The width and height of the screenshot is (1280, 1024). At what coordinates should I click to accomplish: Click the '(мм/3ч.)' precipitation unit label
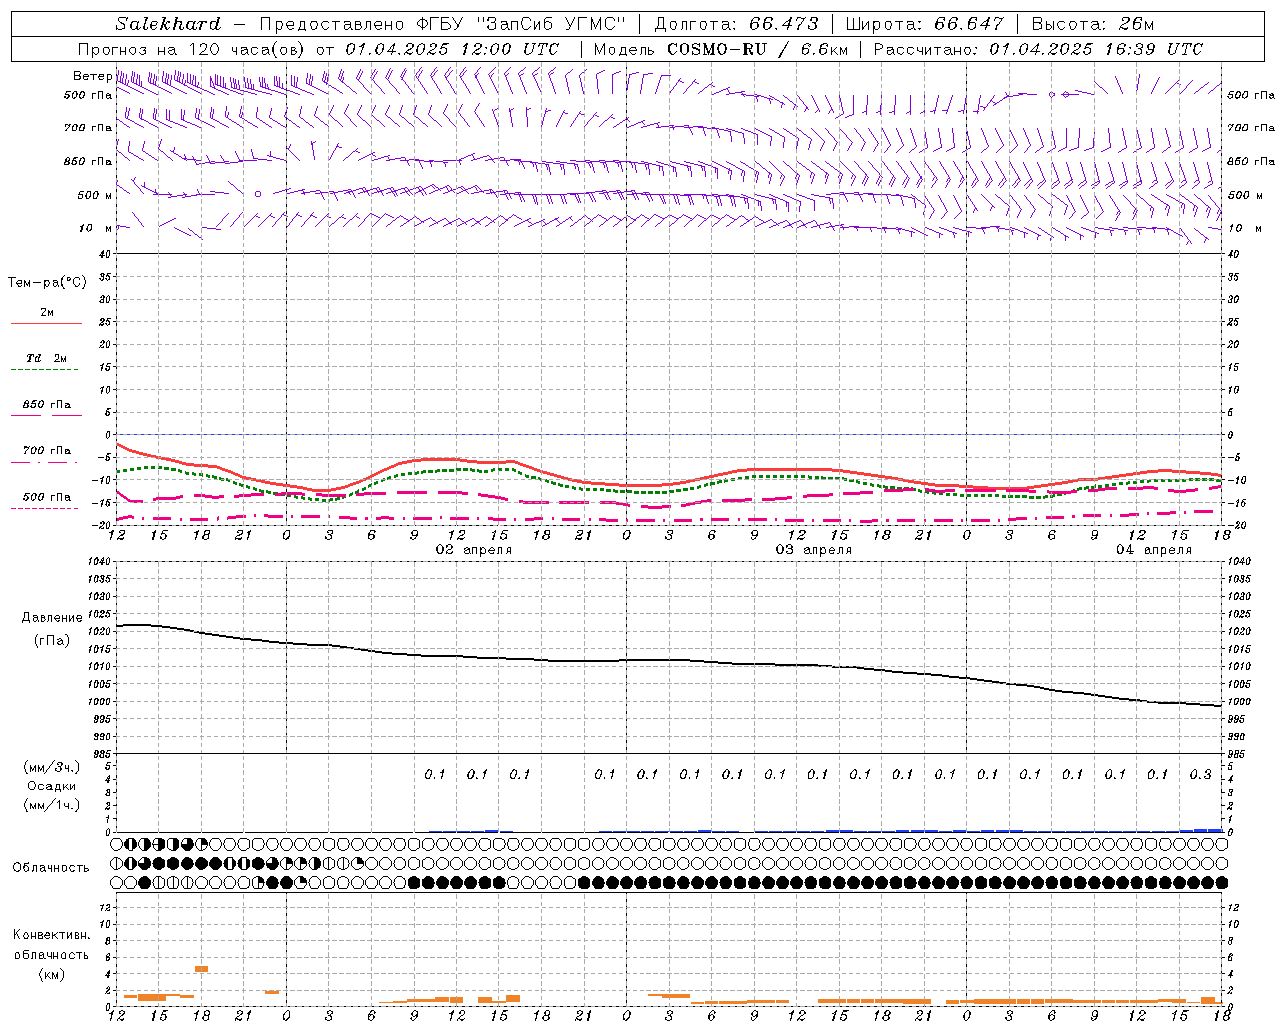pyautogui.click(x=52, y=767)
